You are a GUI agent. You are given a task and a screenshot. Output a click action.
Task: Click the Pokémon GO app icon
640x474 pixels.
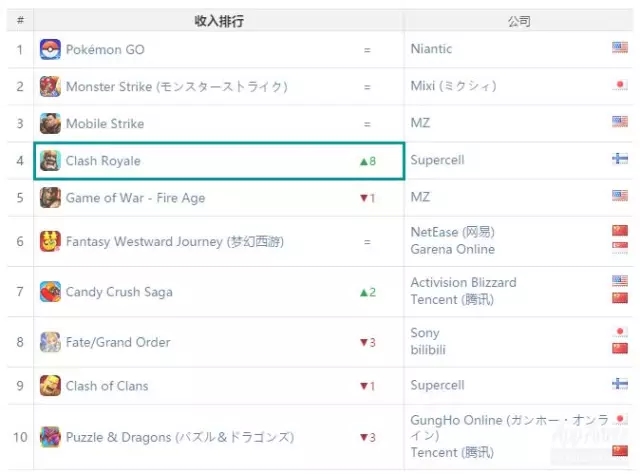tap(50, 49)
